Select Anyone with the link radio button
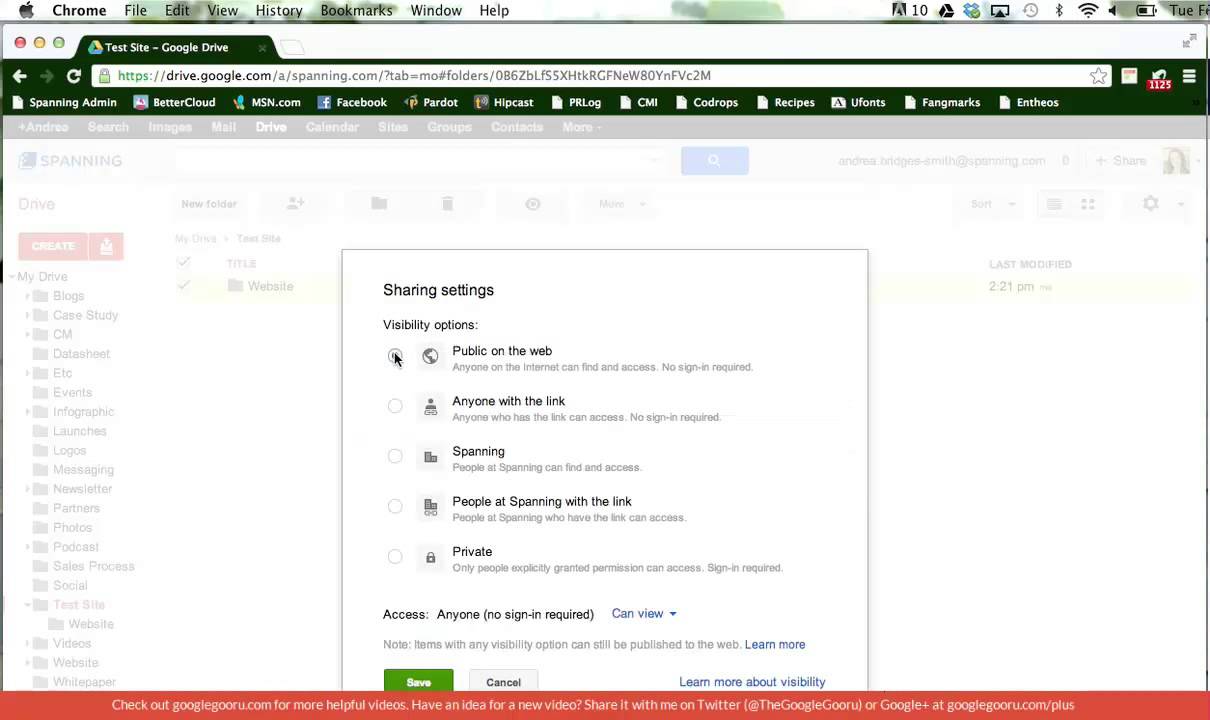Image resolution: width=1210 pixels, height=720 pixels. pos(395,406)
